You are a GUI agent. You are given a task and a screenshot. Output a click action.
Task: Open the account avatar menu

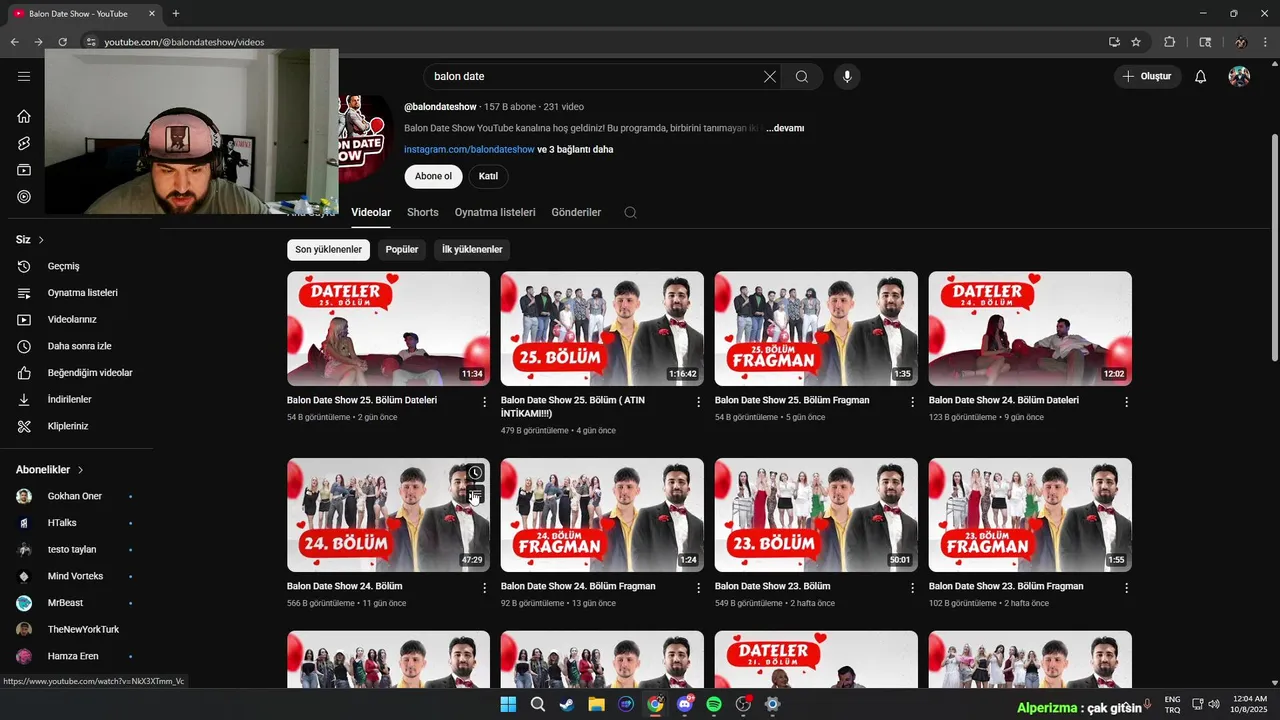click(x=1239, y=76)
